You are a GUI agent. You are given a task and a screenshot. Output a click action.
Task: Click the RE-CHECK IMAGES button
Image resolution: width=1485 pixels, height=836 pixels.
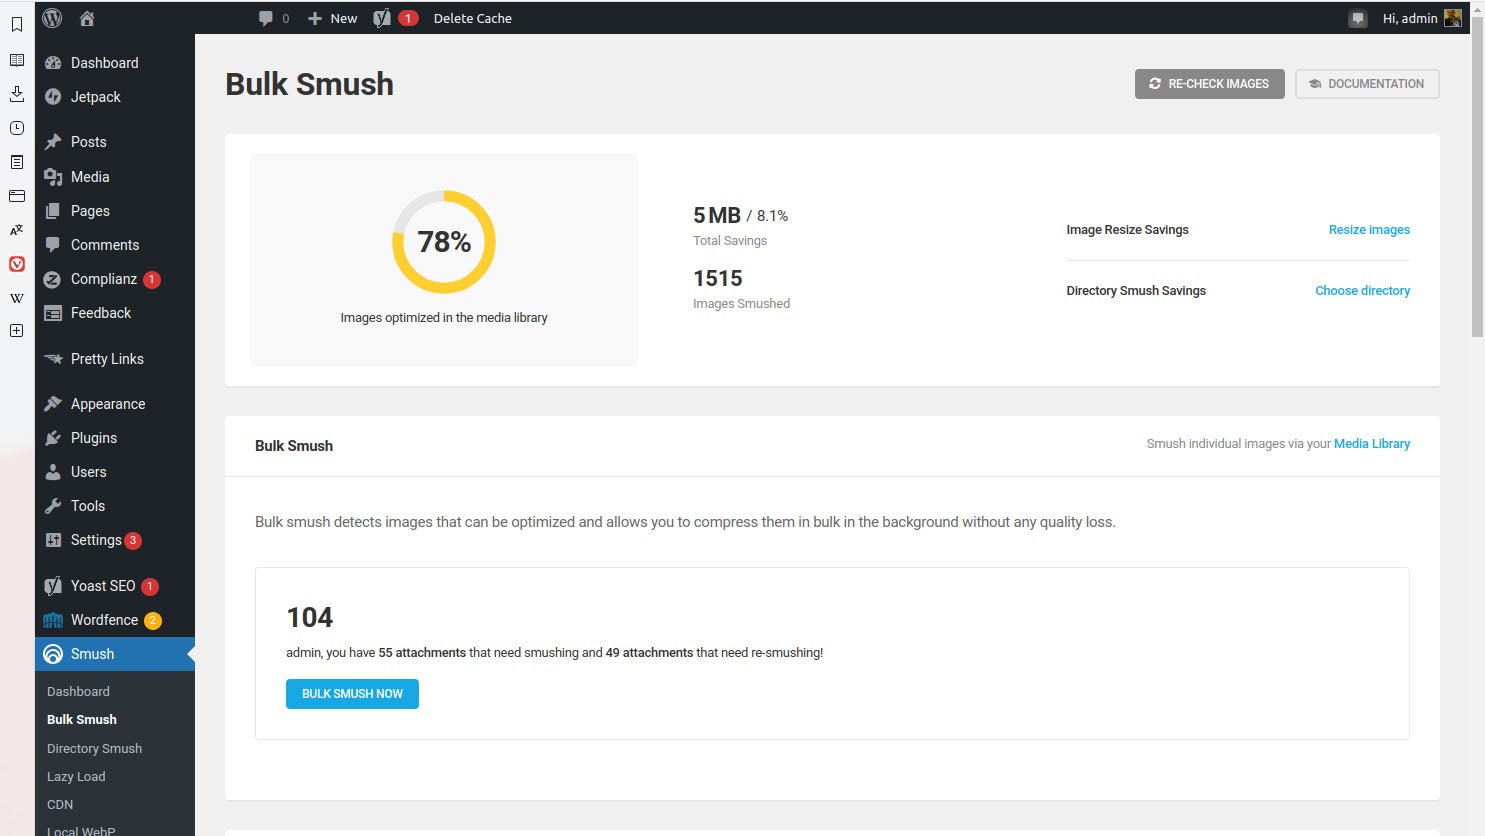coord(1209,84)
